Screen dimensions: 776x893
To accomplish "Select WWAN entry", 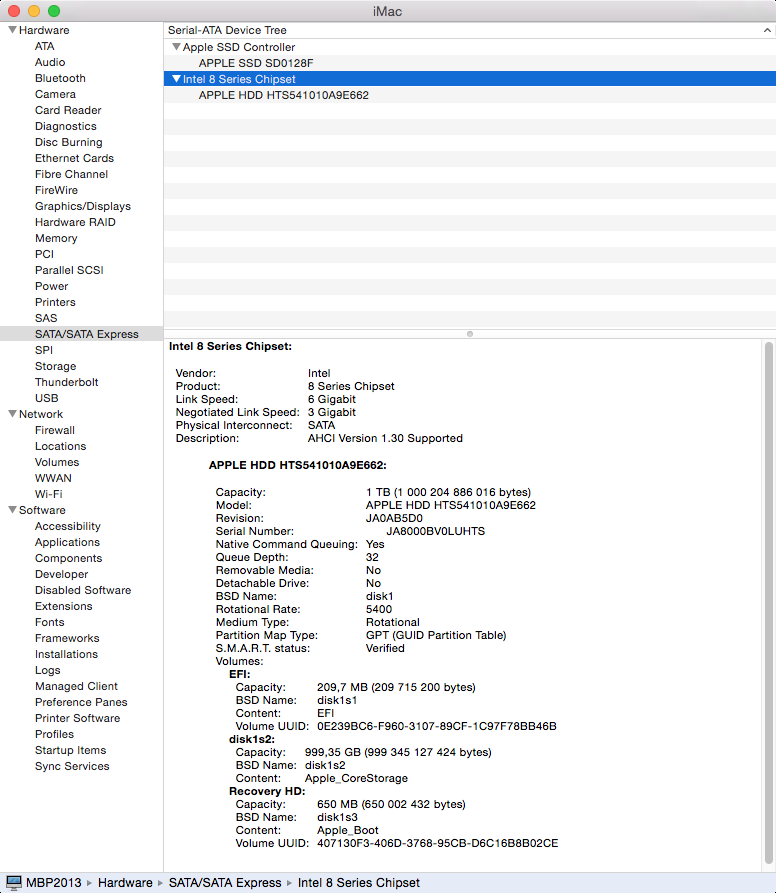I will (x=54, y=478).
